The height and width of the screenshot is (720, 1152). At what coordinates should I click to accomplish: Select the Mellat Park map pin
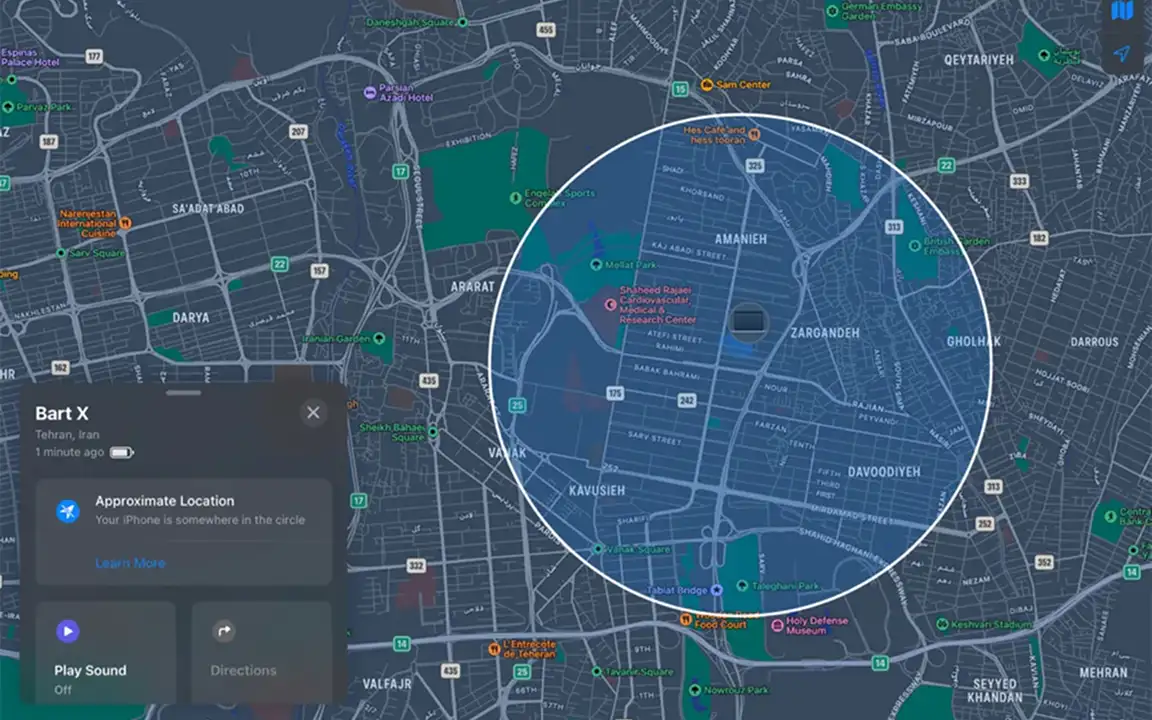point(597,265)
